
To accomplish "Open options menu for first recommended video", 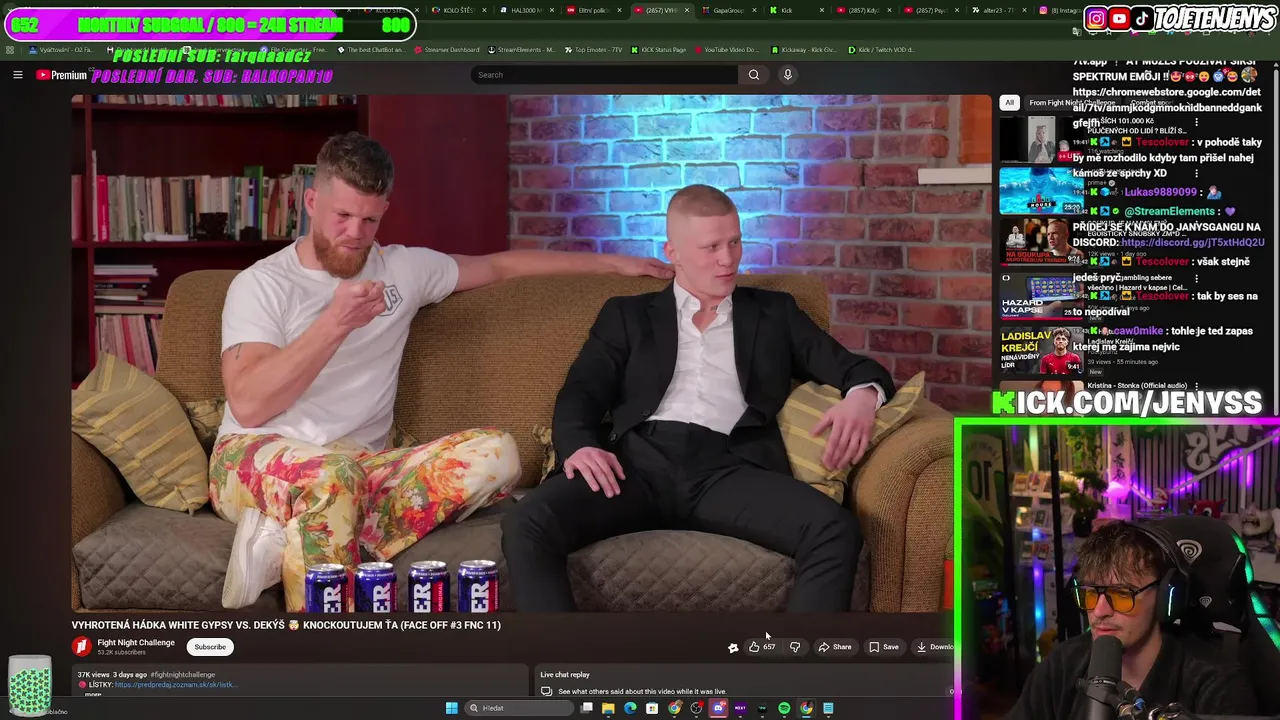I will pyautogui.click(x=1196, y=122).
